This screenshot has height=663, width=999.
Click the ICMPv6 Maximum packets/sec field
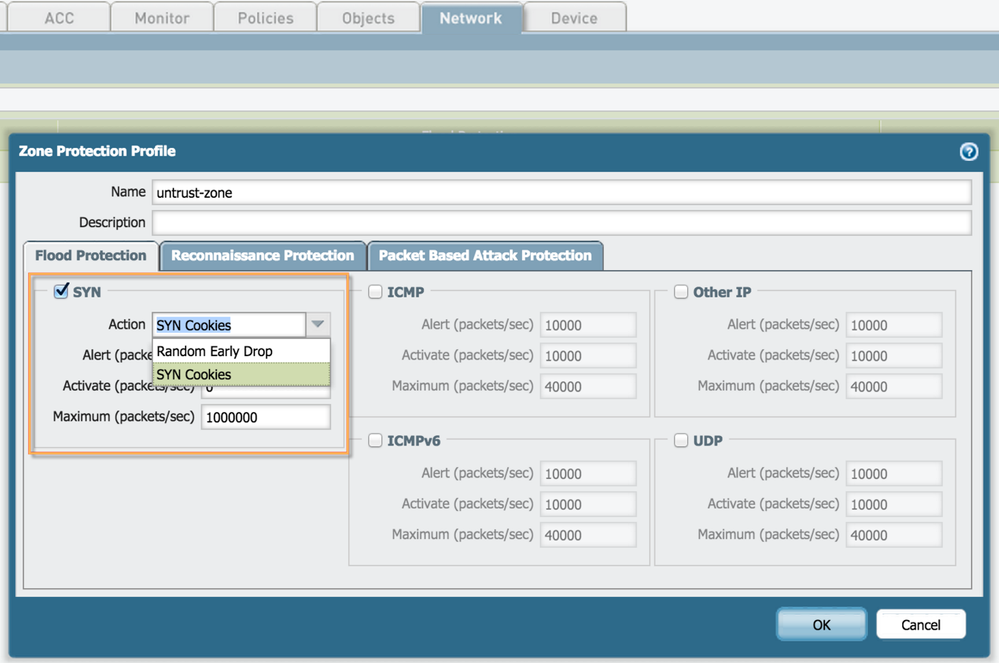[x=588, y=534]
